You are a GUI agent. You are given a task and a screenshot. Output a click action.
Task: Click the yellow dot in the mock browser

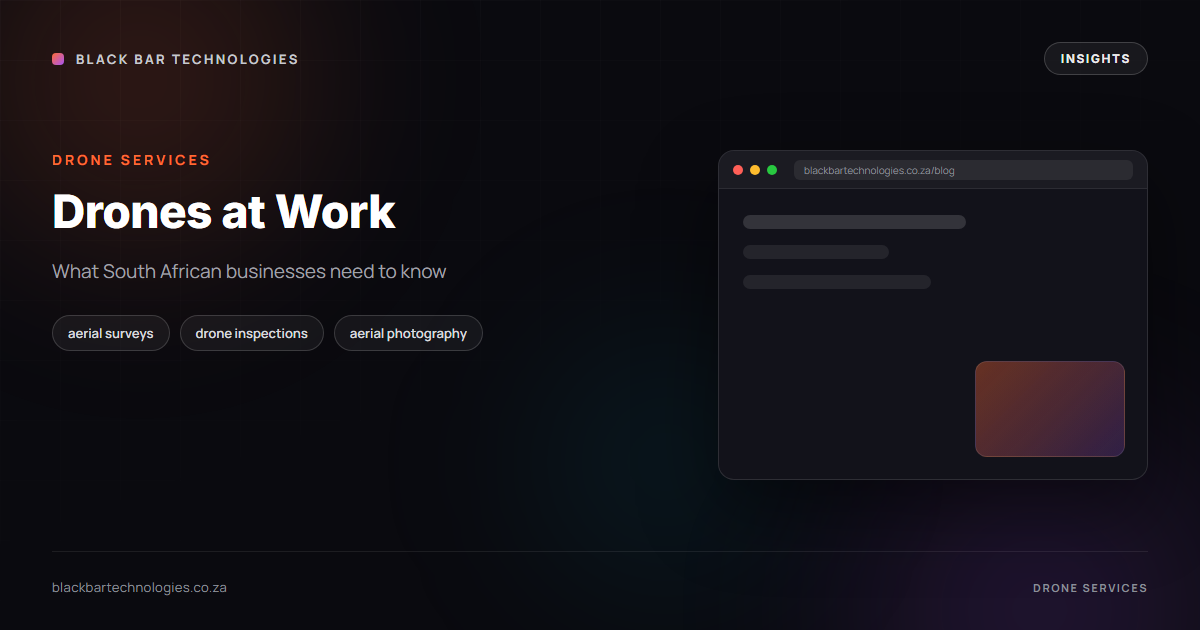click(x=755, y=170)
